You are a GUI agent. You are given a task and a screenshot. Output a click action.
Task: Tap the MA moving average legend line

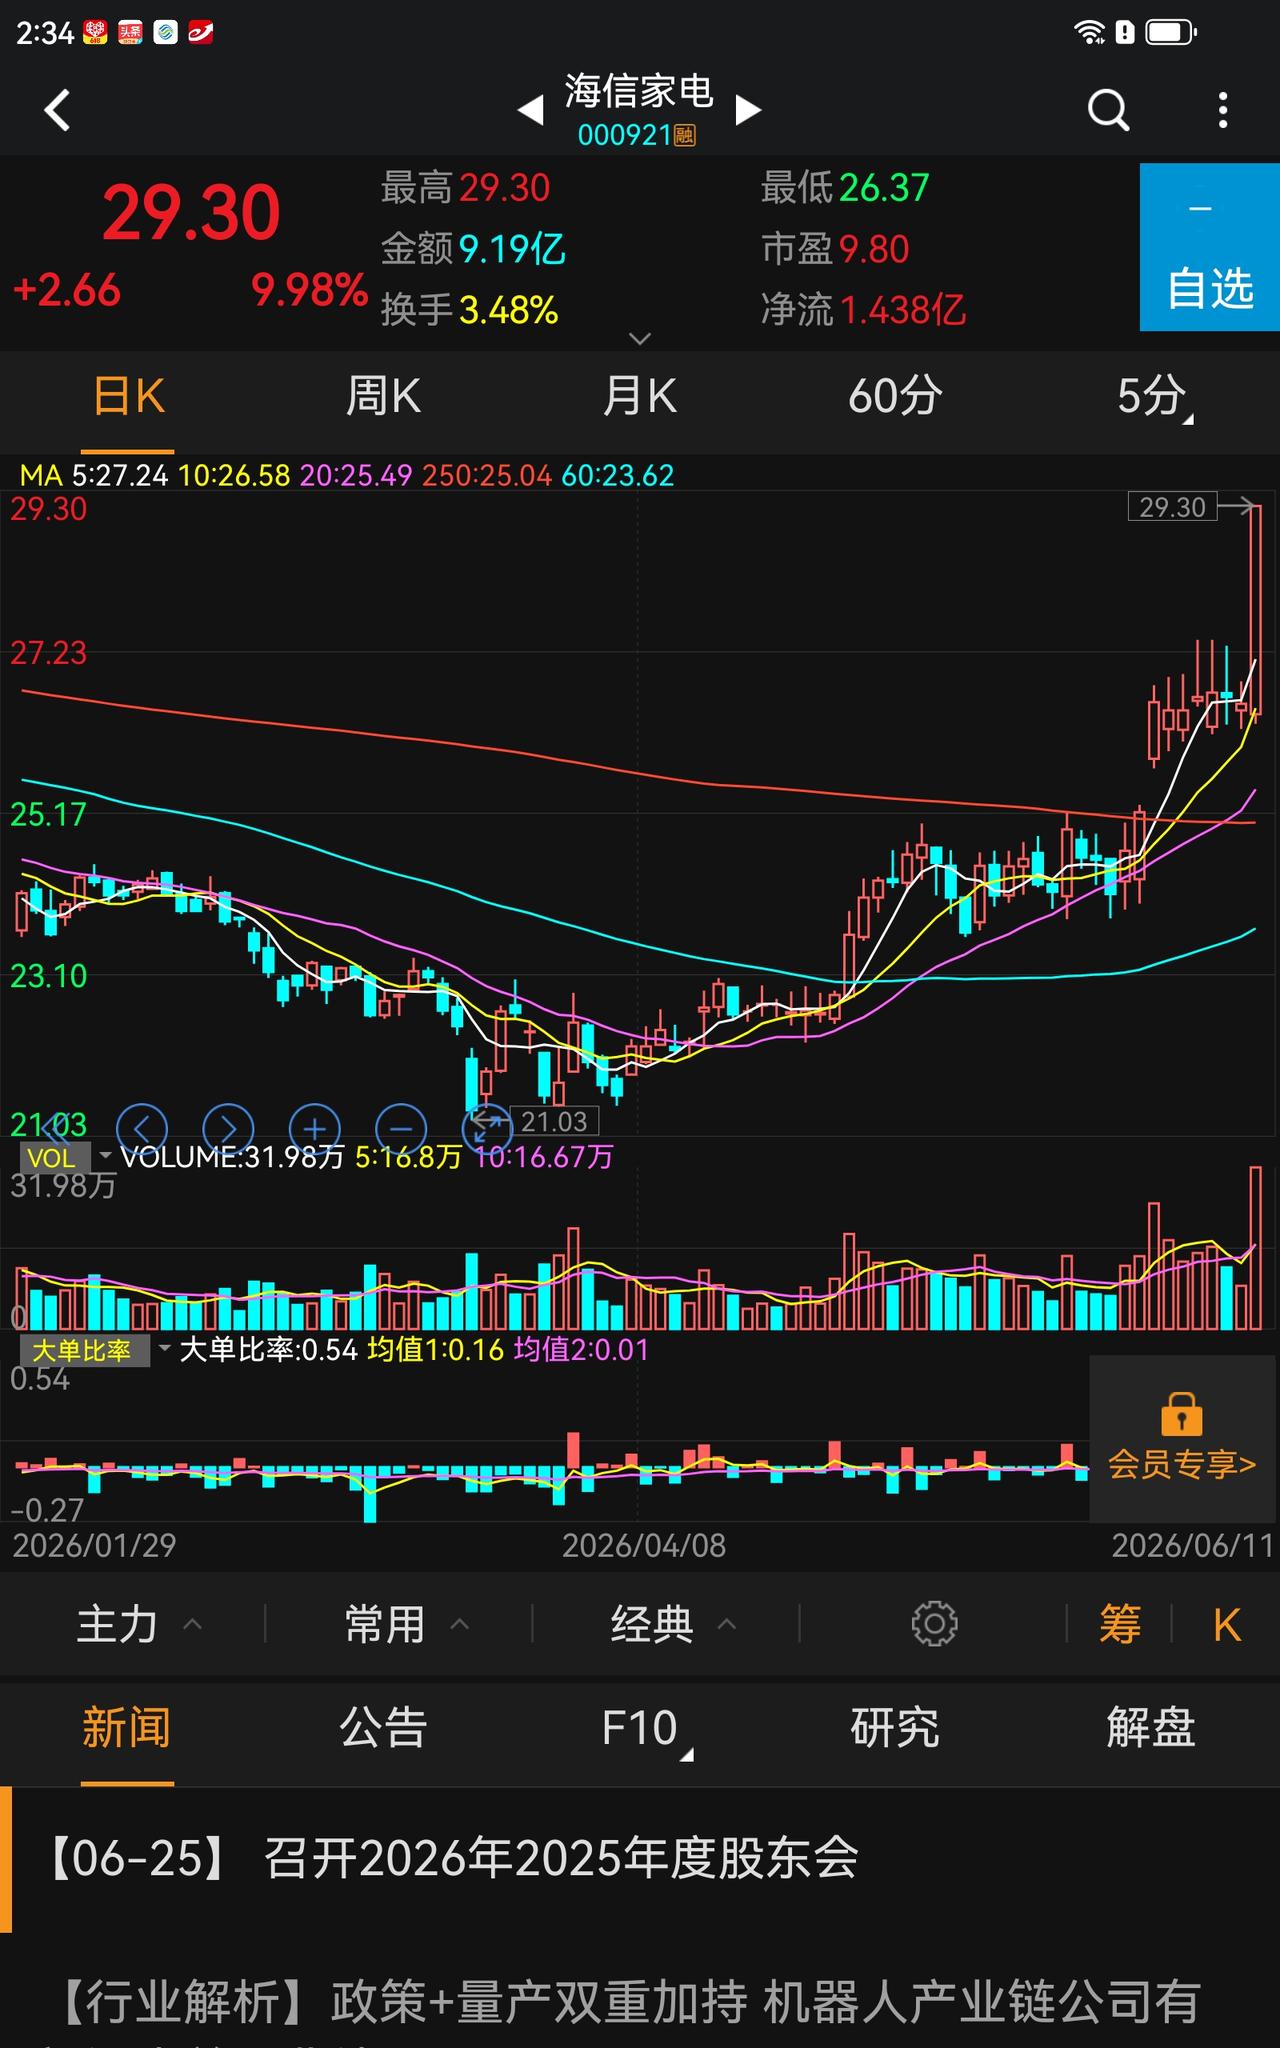pos(347,475)
